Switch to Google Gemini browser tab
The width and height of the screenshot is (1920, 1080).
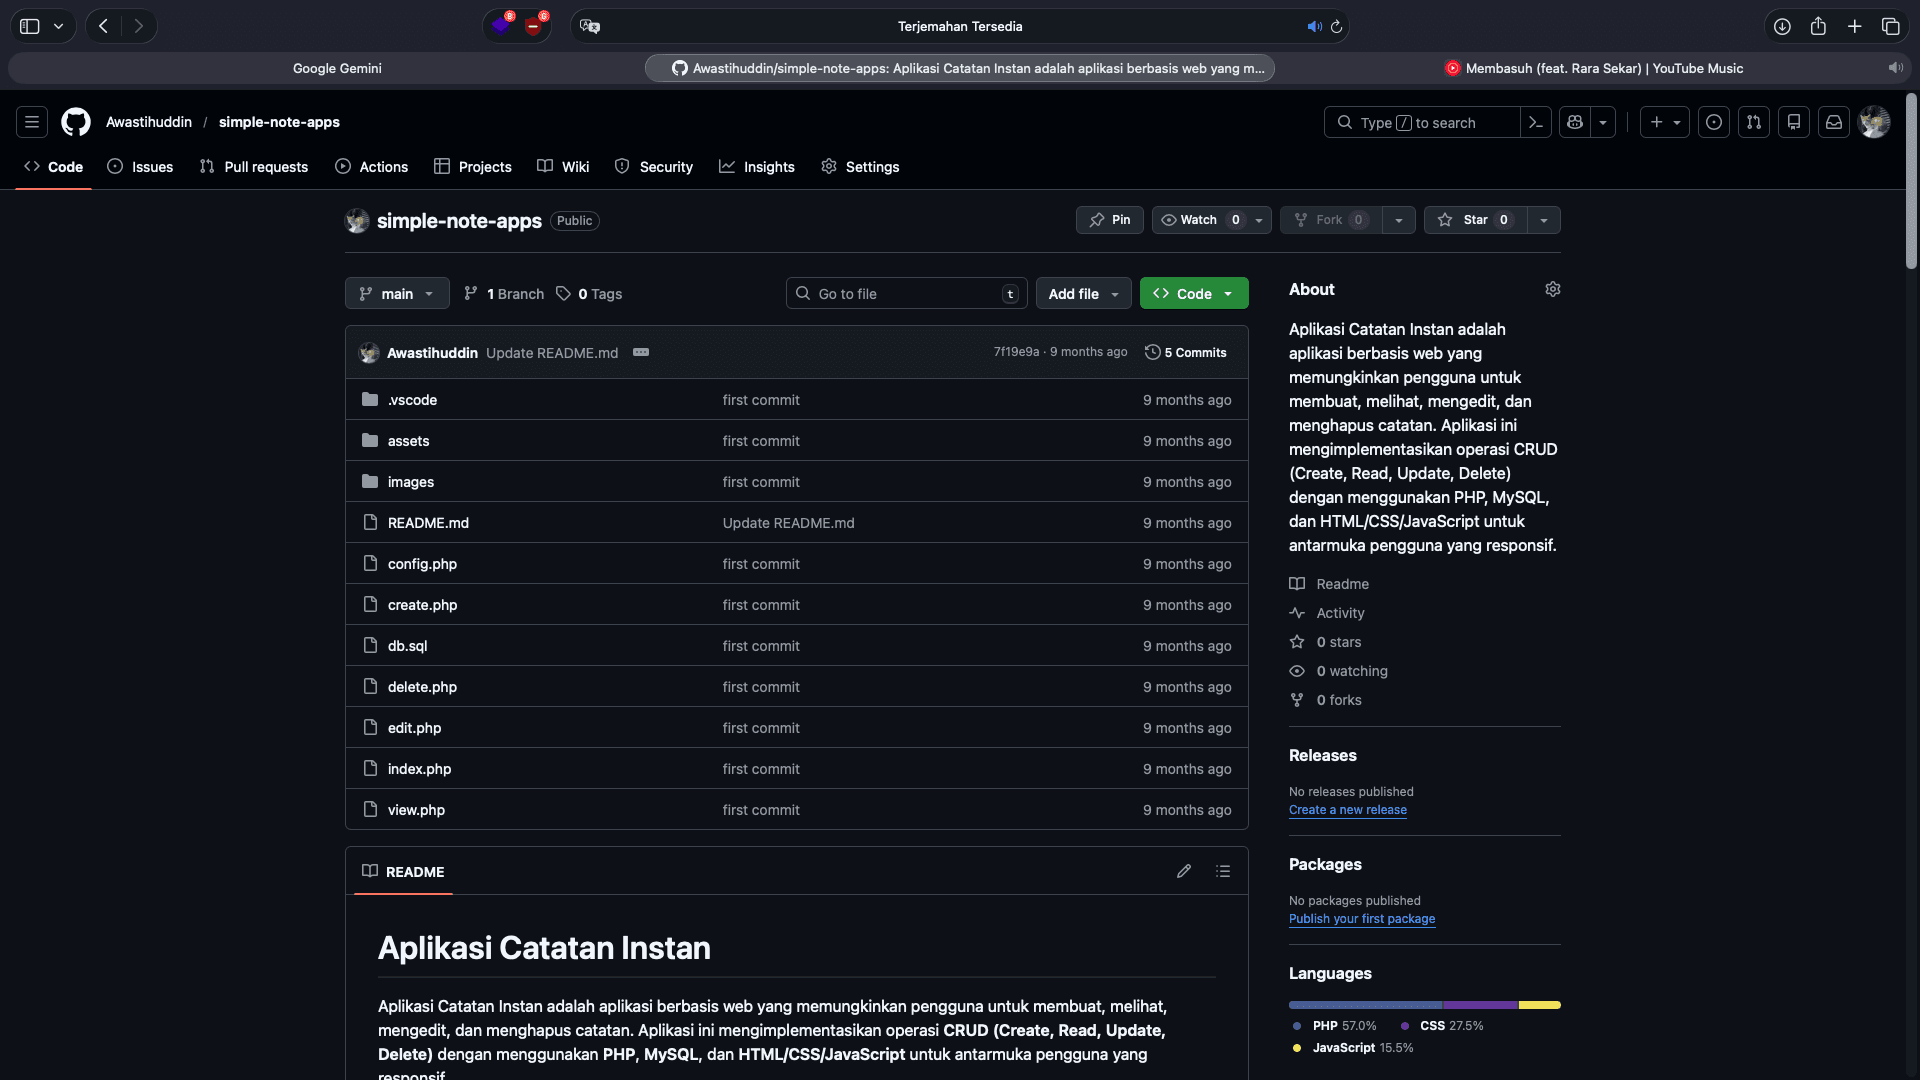(x=337, y=68)
